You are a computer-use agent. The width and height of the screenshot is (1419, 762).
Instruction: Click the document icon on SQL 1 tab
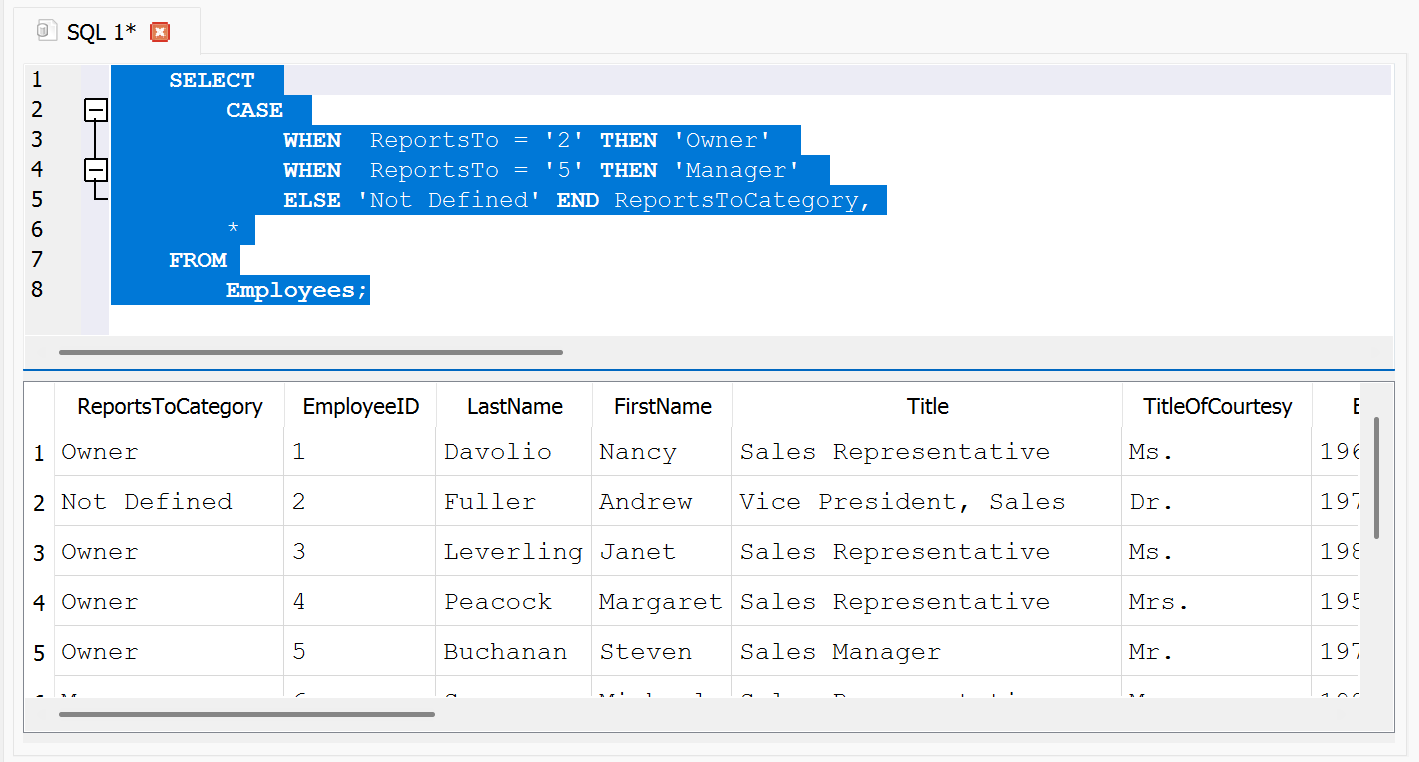click(x=47, y=31)
